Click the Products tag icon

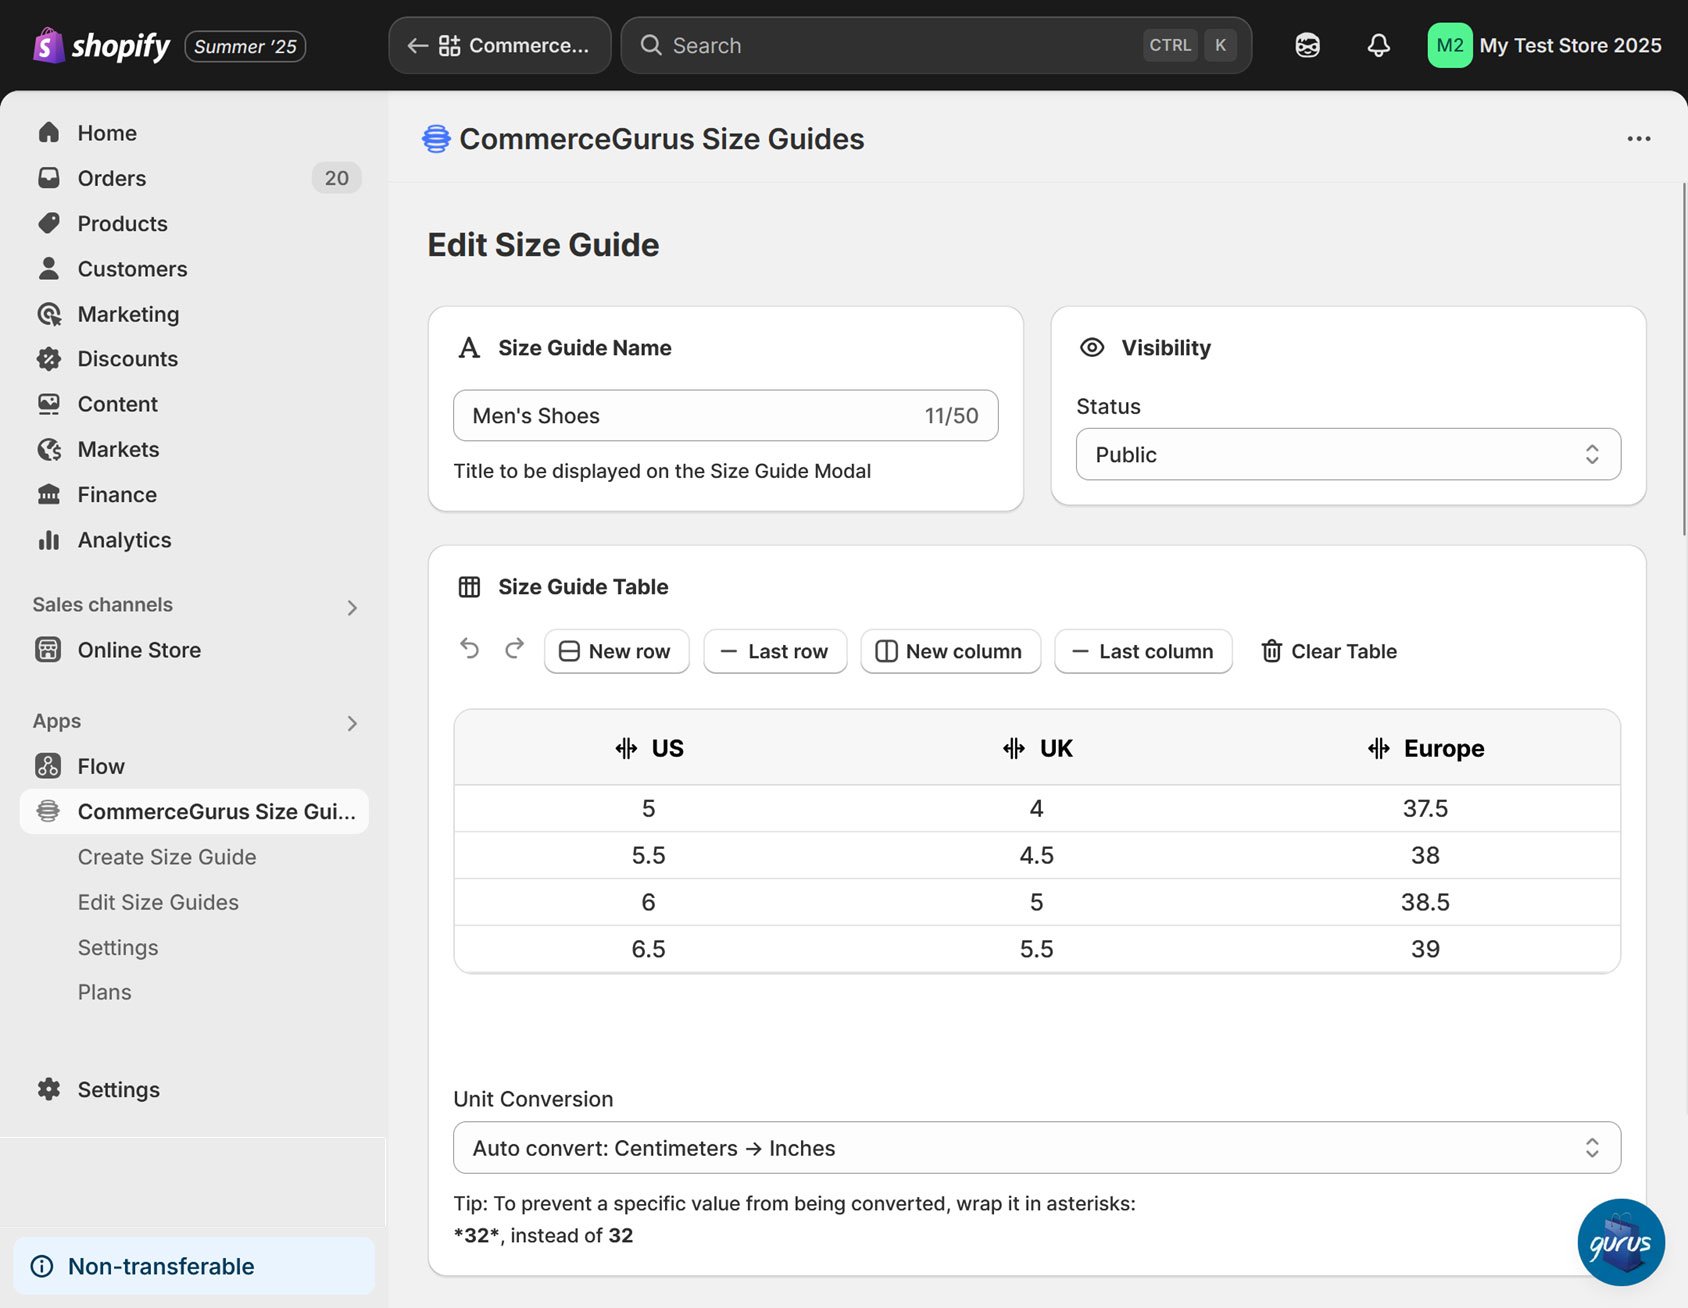[48, 223]
